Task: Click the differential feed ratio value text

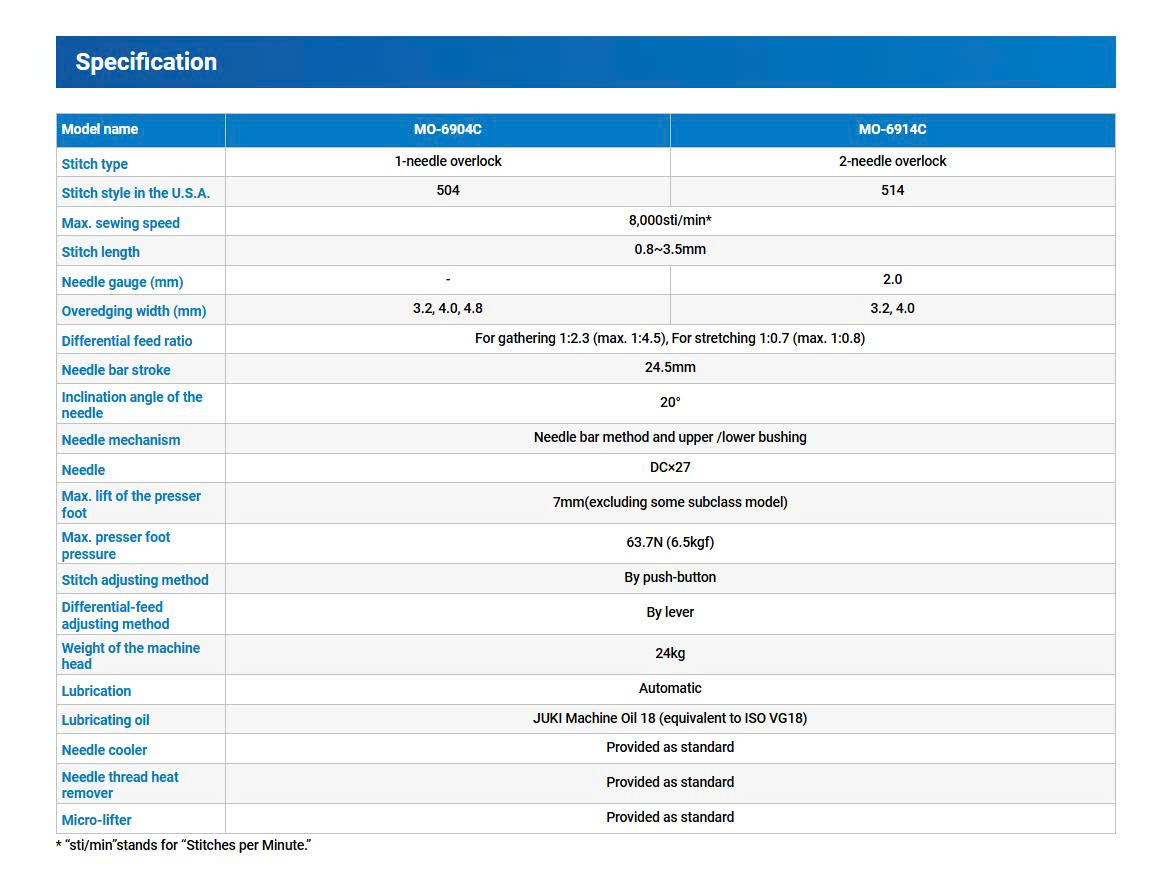Action: point(670,338)
